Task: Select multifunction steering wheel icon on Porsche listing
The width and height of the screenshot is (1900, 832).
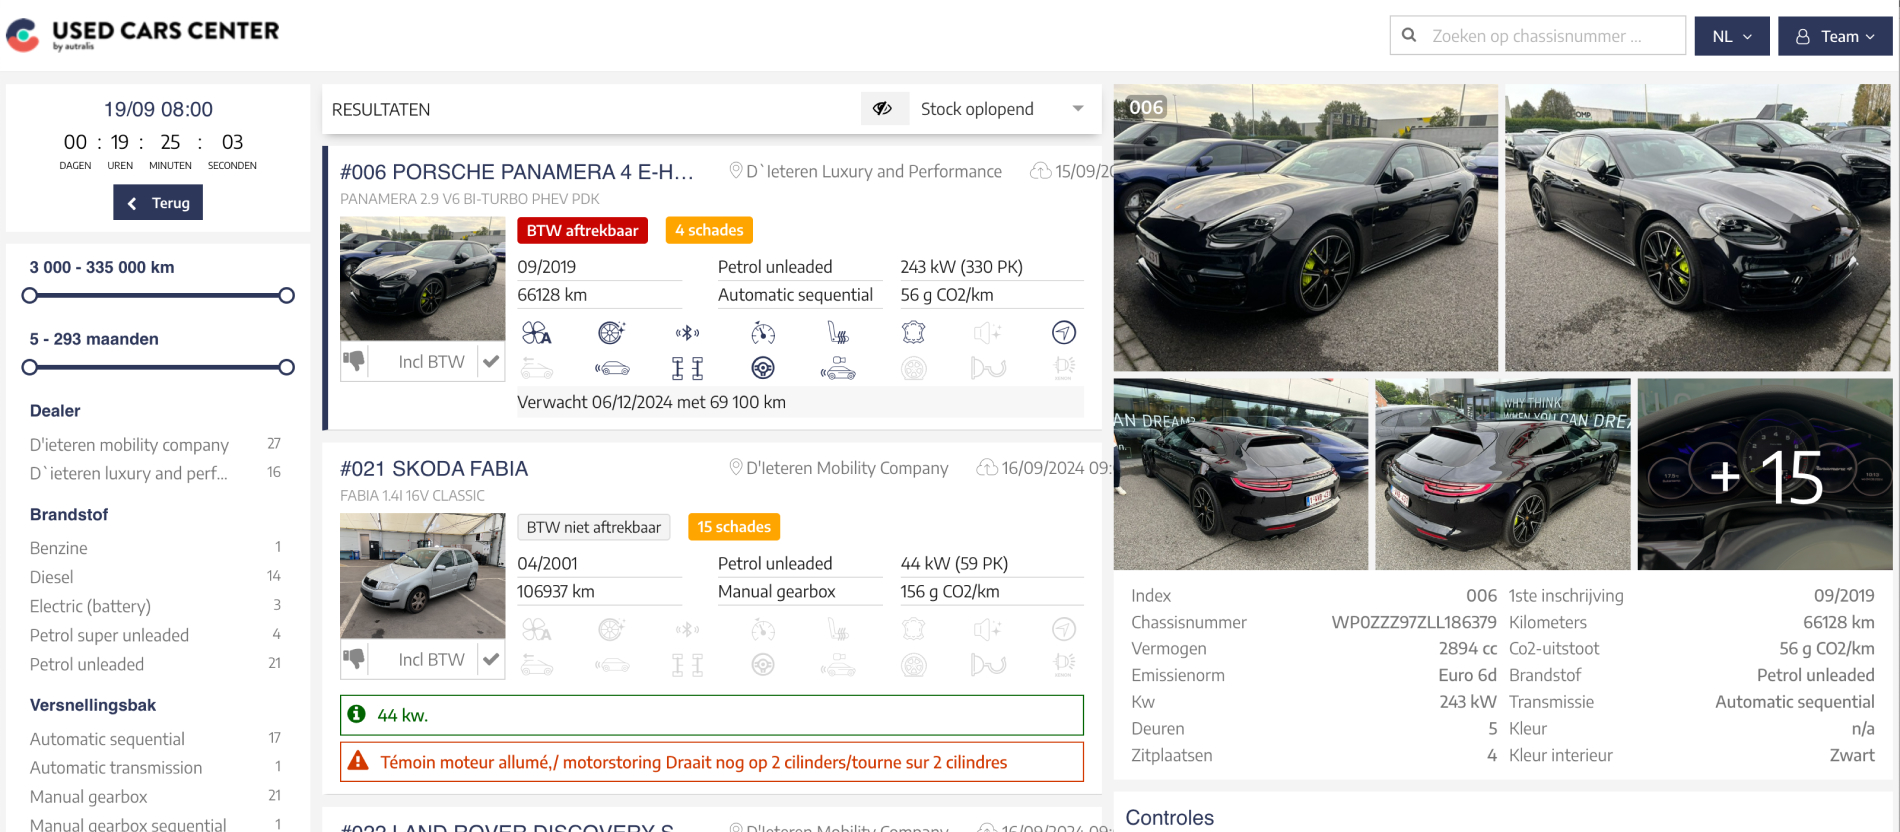Action: coord(763,369)
